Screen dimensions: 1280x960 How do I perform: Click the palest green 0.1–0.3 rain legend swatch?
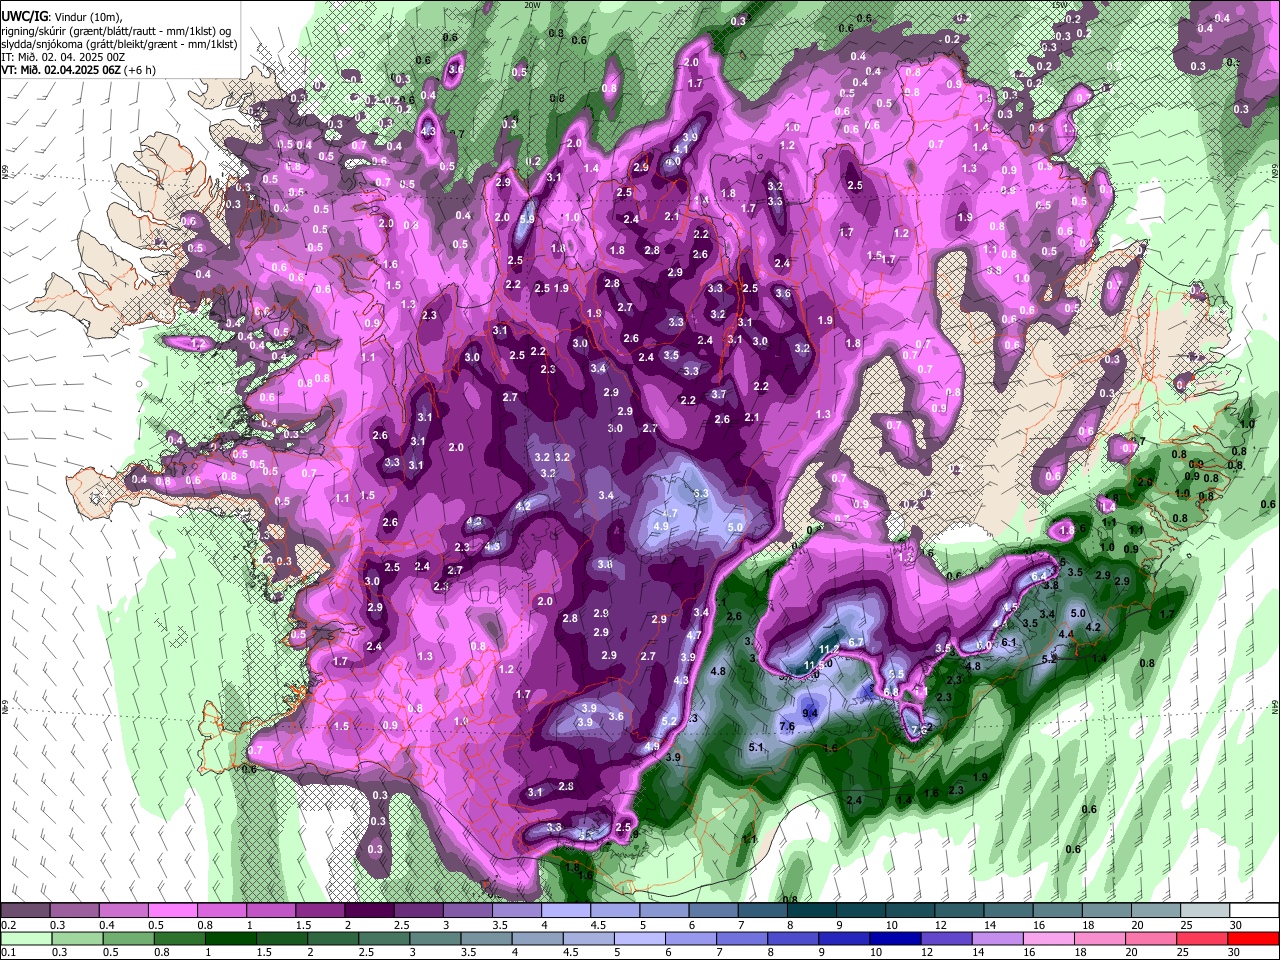coord(27,939)
